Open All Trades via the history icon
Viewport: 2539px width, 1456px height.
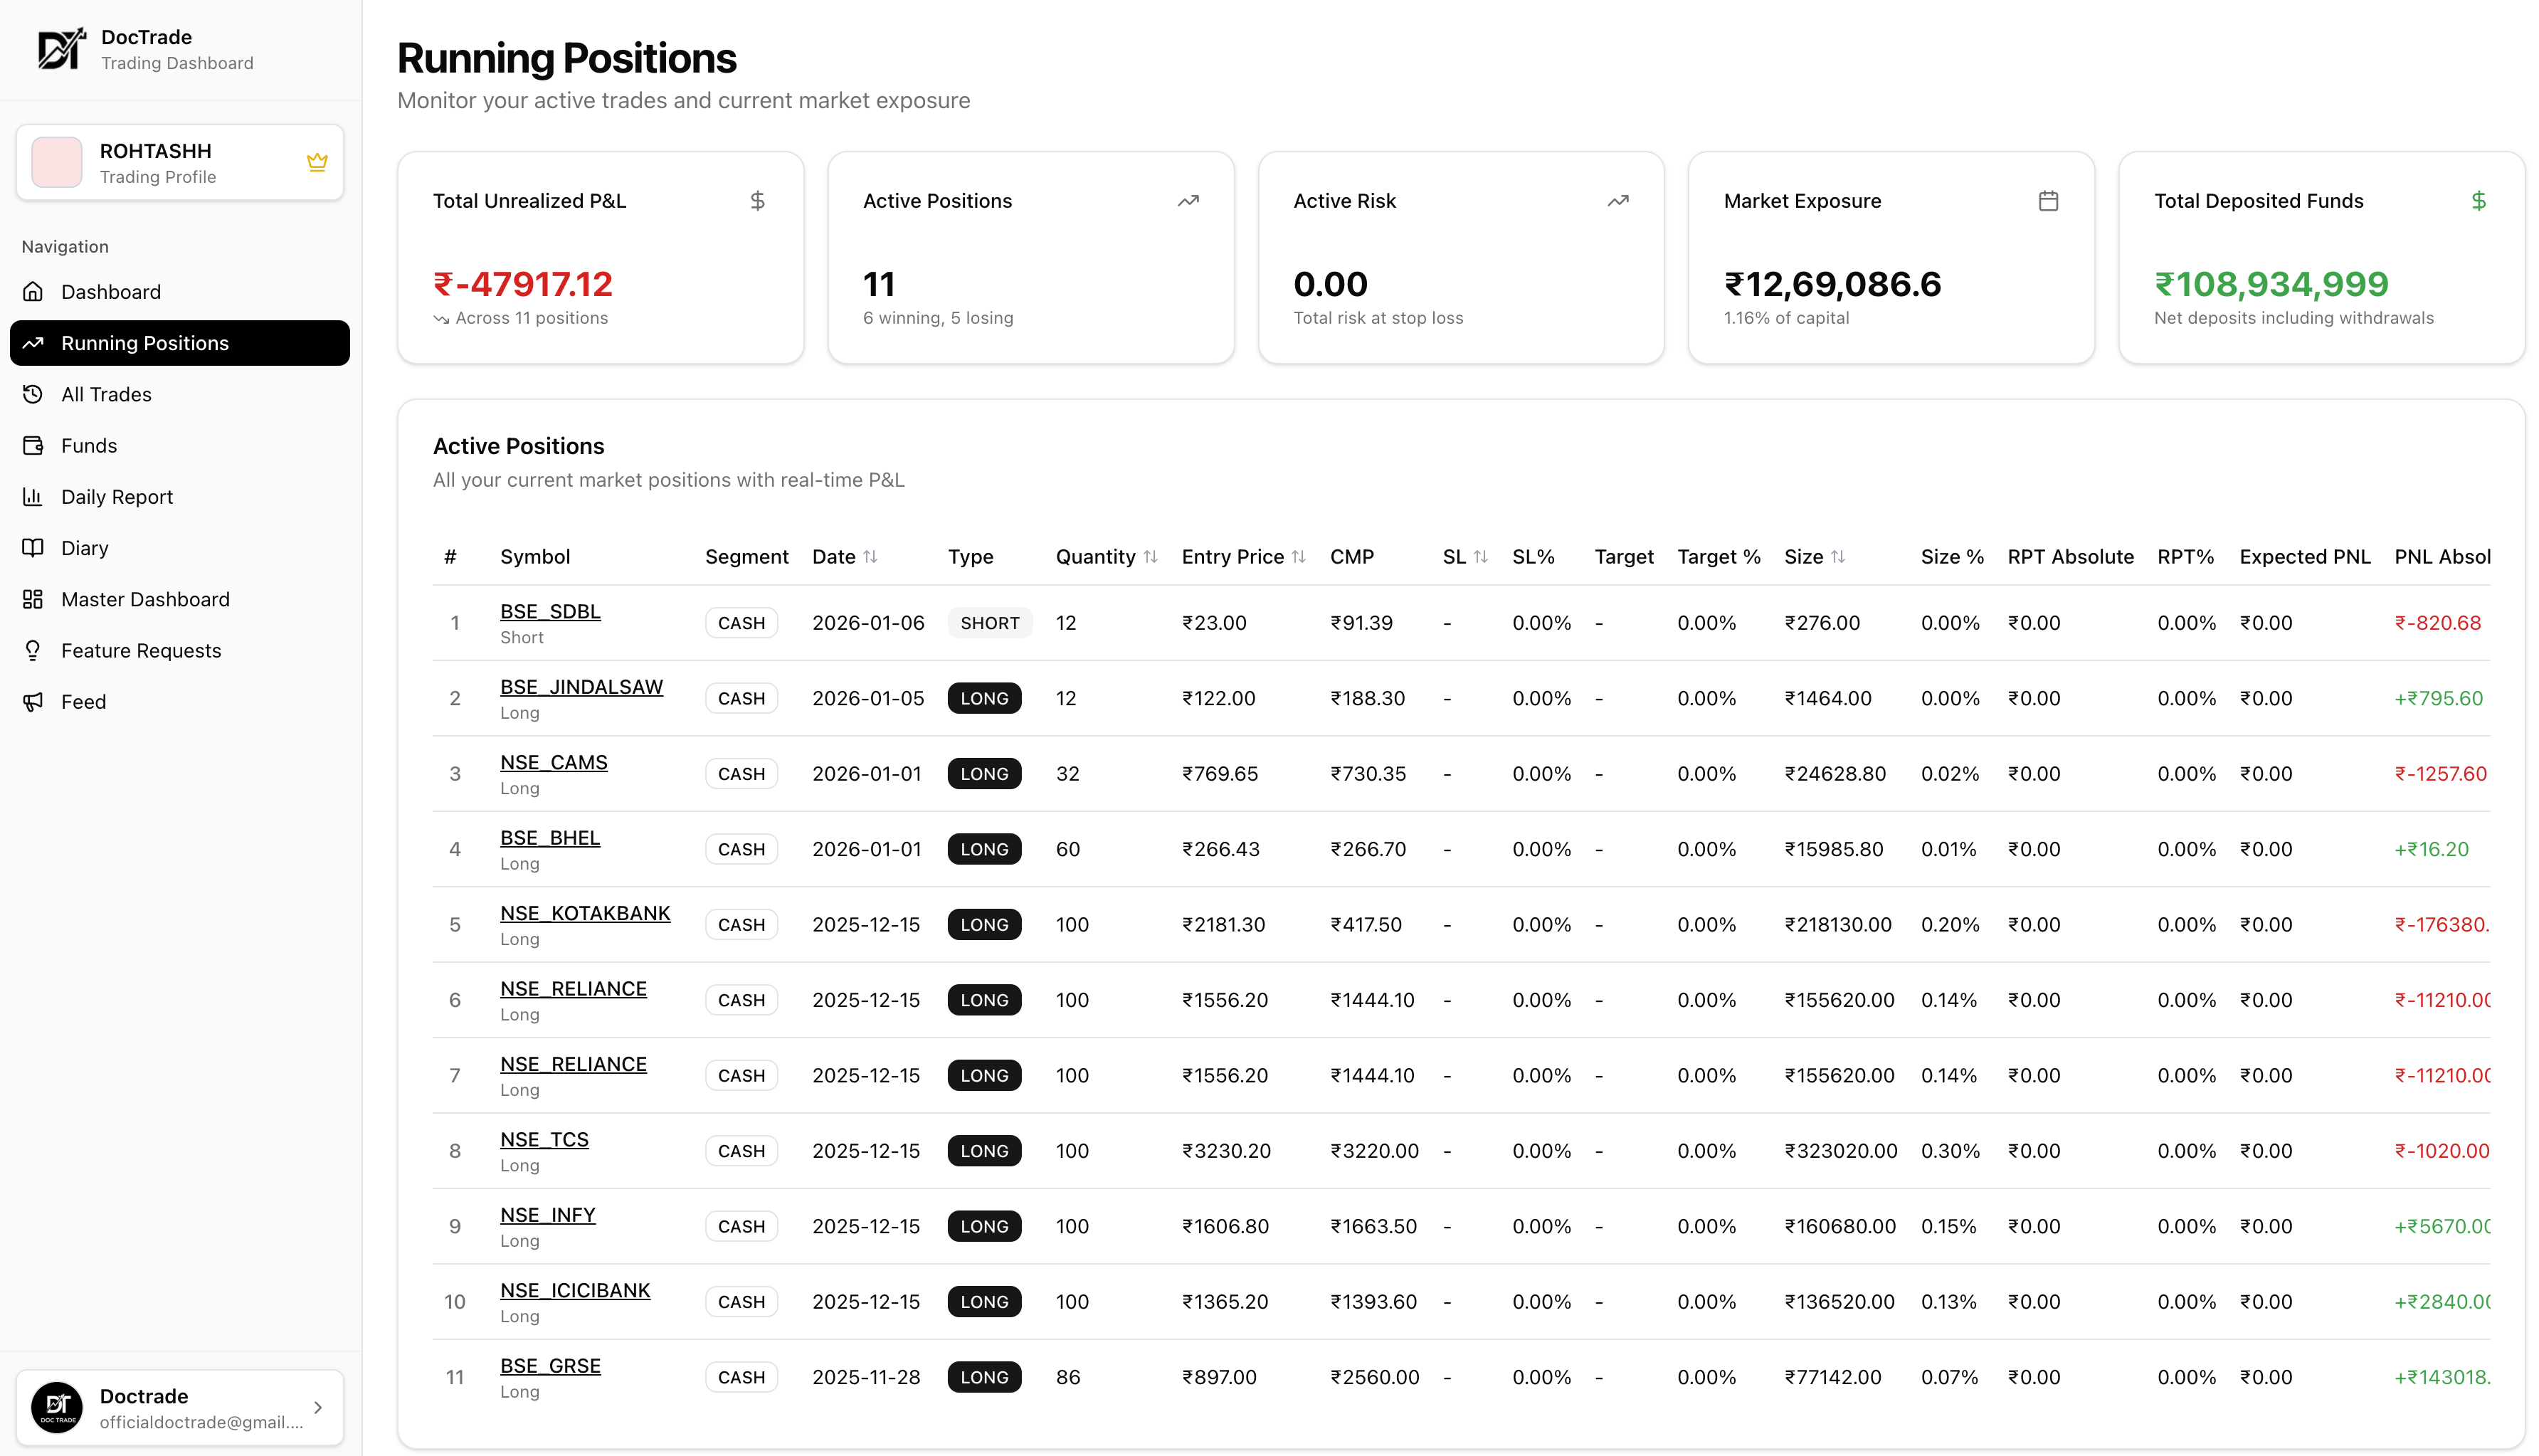[x=33, y=394]
